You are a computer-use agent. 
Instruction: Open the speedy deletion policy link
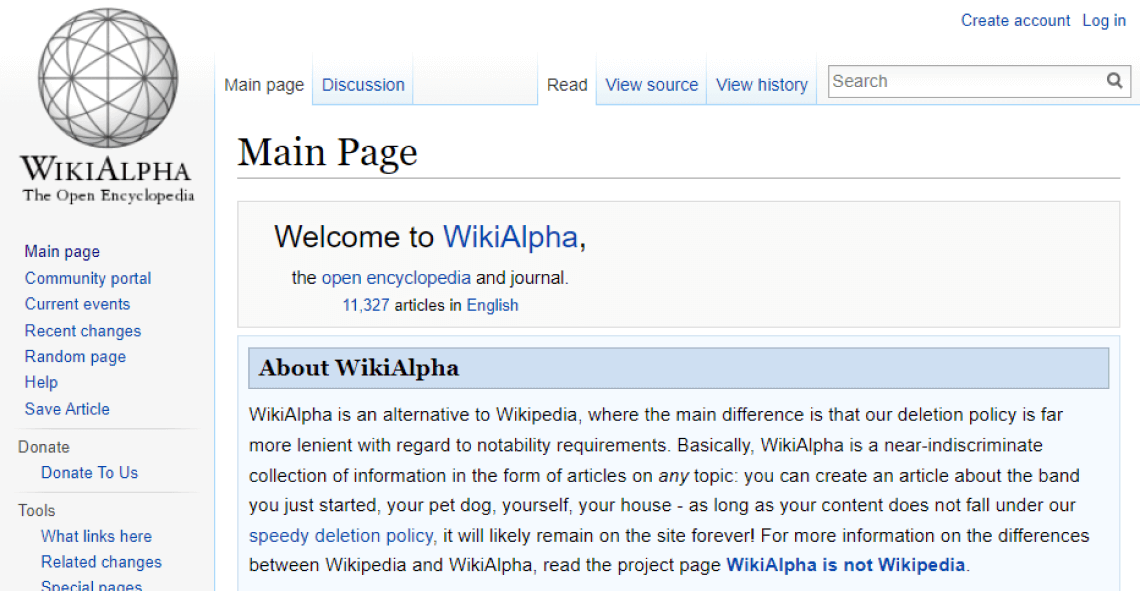(x=341, y=536)
